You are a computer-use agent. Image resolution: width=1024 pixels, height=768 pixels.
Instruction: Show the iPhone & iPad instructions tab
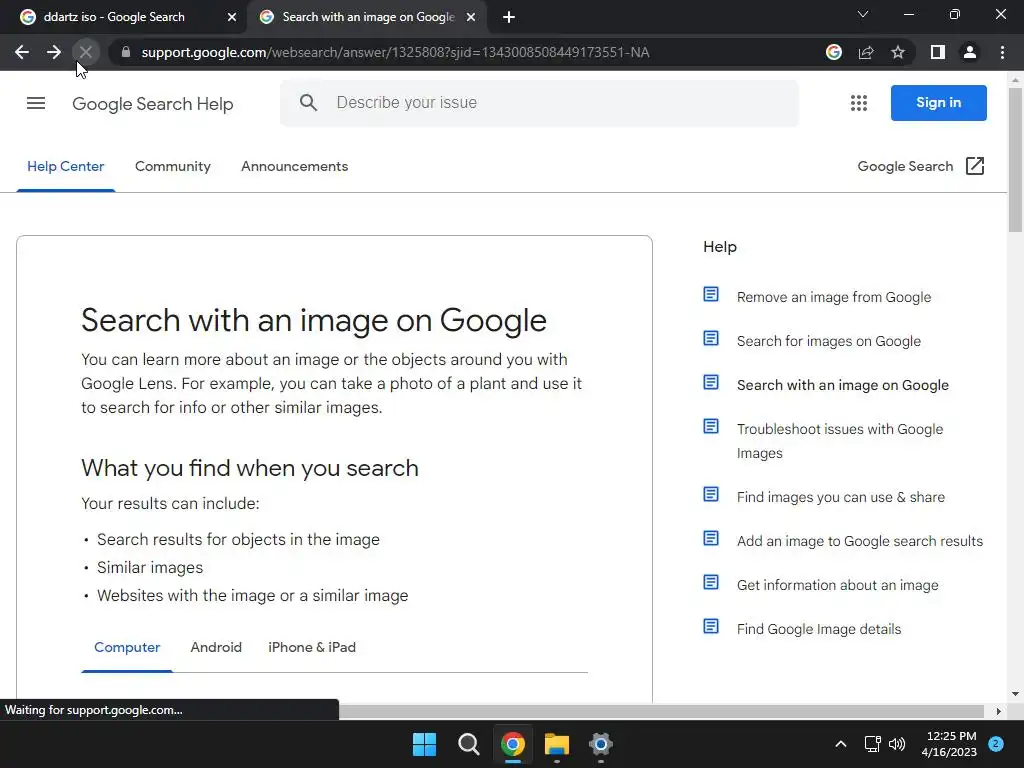pos(312,647)
